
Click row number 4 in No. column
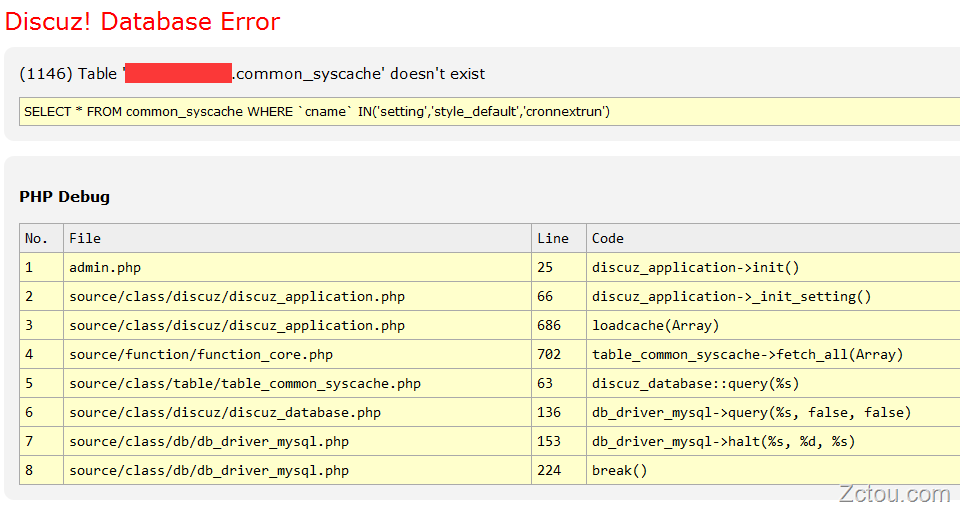(x=42, y=354)
